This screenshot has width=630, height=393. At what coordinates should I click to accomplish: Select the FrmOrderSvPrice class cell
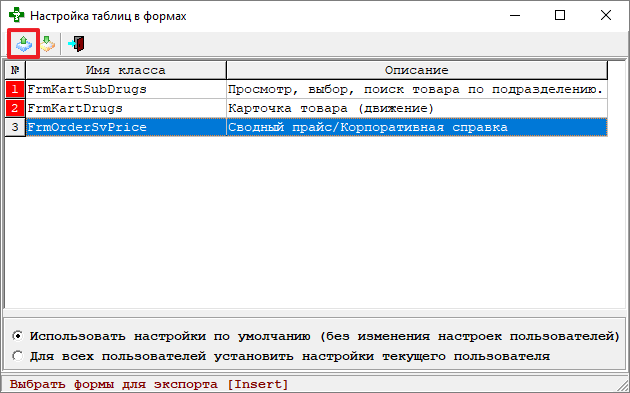pyautogui.click(x=126, y=127)
